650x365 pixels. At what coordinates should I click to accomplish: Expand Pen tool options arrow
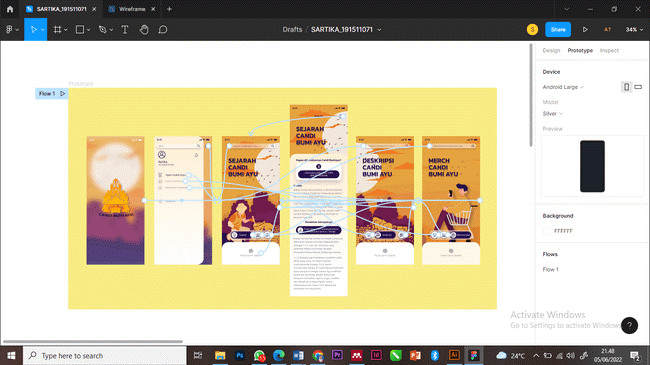coord(111,30)
